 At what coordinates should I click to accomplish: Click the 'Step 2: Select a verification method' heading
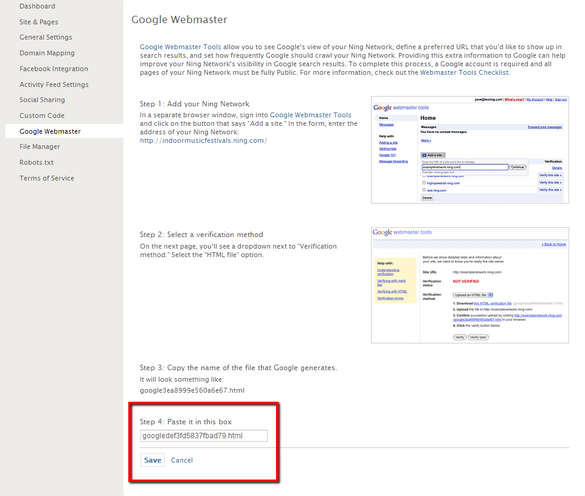[201, 234]
